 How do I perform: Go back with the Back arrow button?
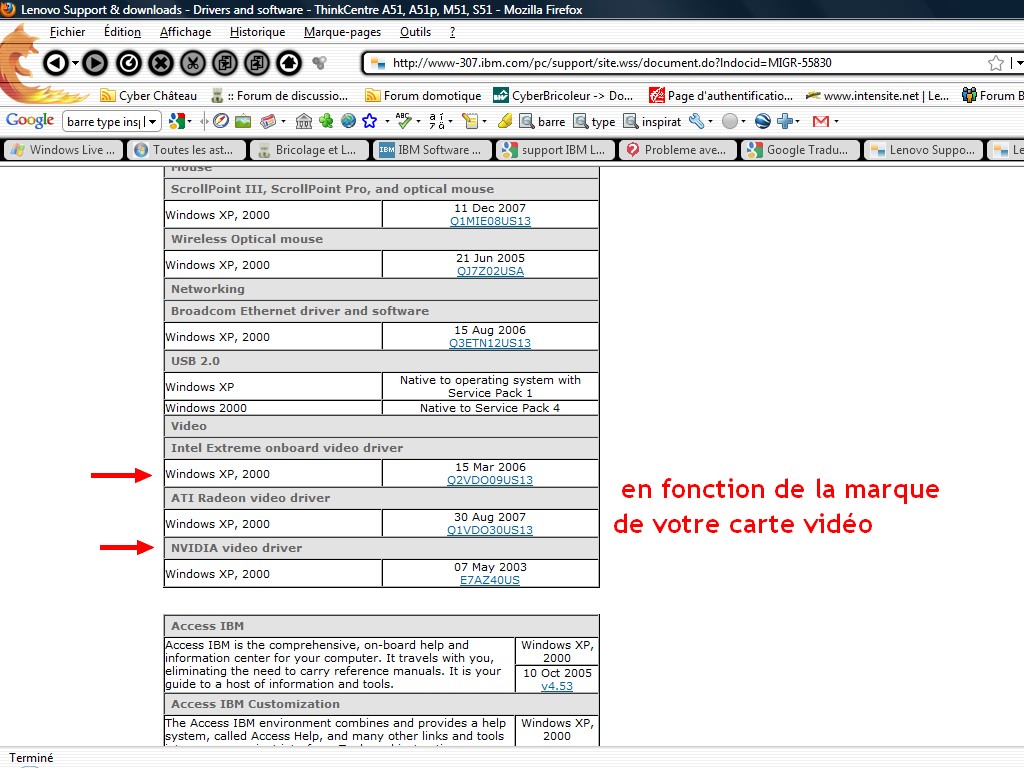(56, 63)
